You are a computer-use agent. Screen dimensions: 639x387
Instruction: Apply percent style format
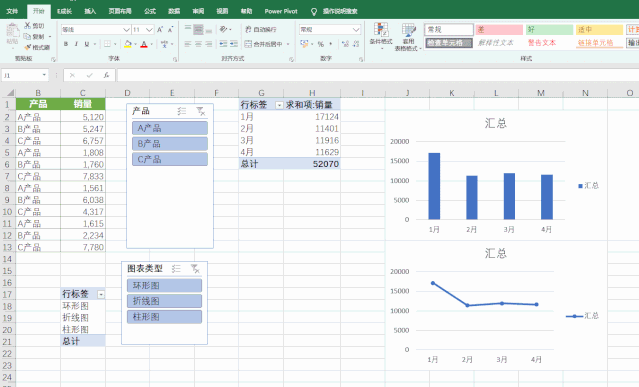click(321, 44)
